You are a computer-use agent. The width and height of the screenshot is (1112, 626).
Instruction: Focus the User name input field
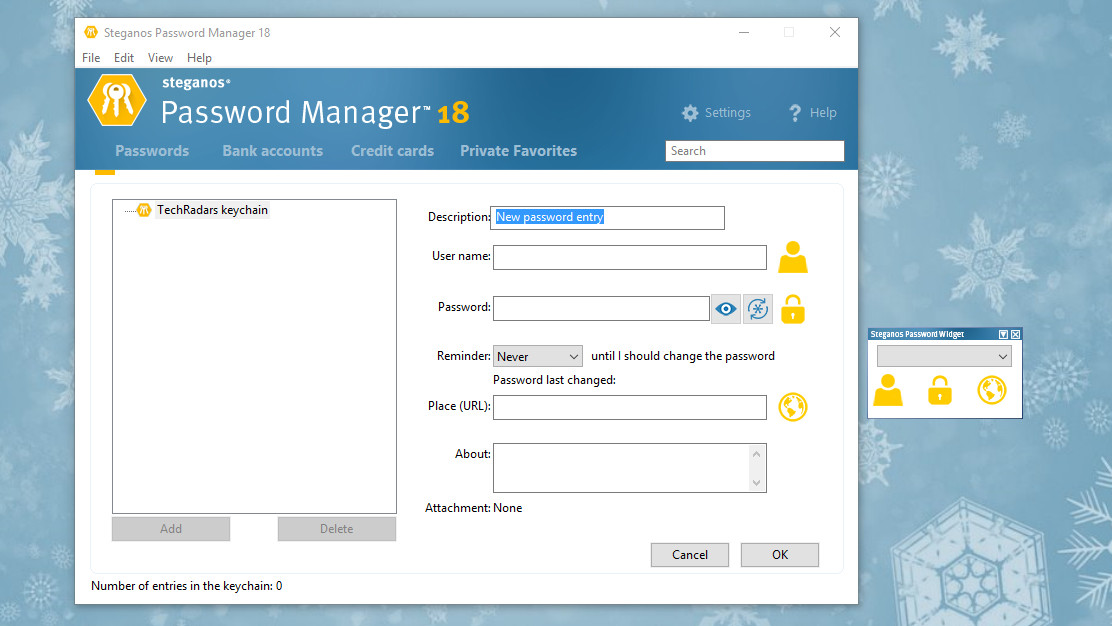[x=630, y=257]
